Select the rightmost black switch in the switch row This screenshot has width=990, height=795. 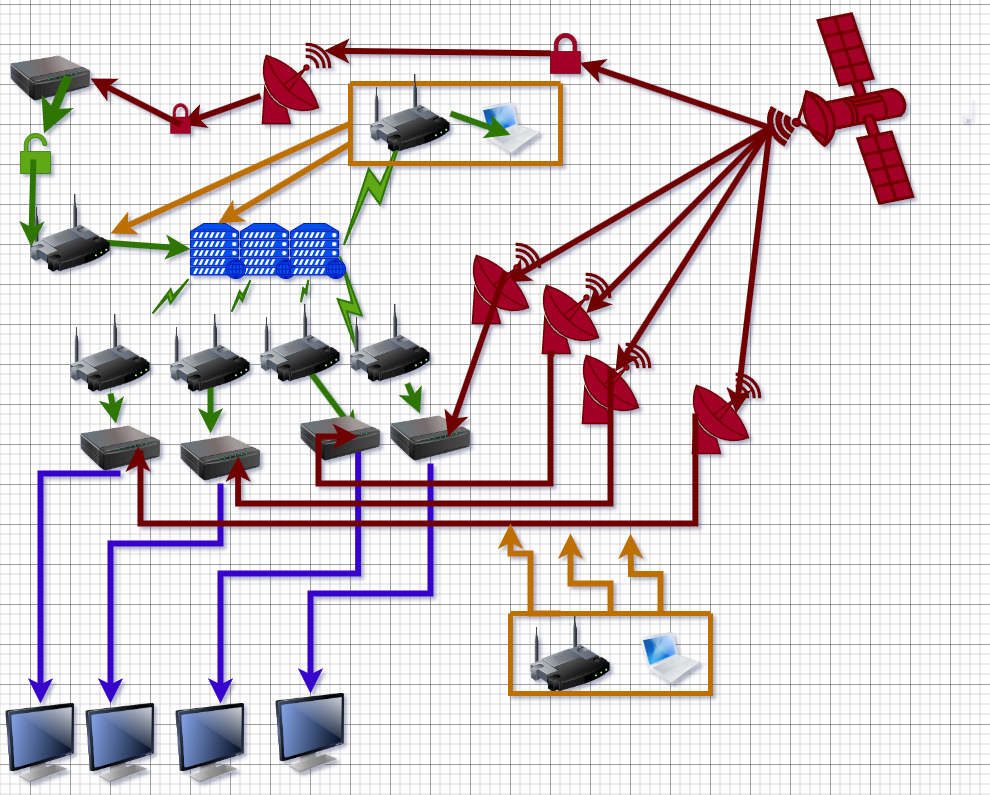pyautogui.click(x=430, y=437)
